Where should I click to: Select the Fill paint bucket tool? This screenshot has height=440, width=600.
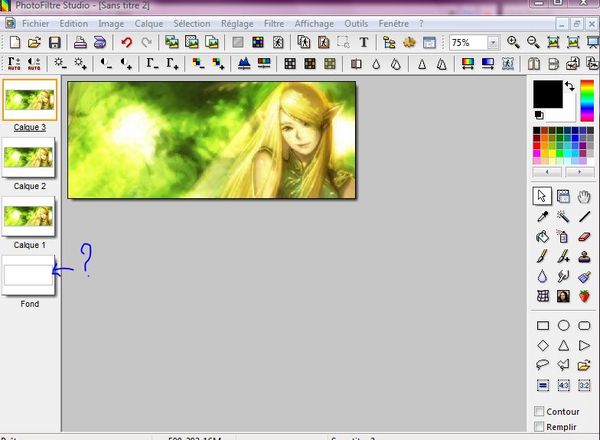[x=543, y=237]
